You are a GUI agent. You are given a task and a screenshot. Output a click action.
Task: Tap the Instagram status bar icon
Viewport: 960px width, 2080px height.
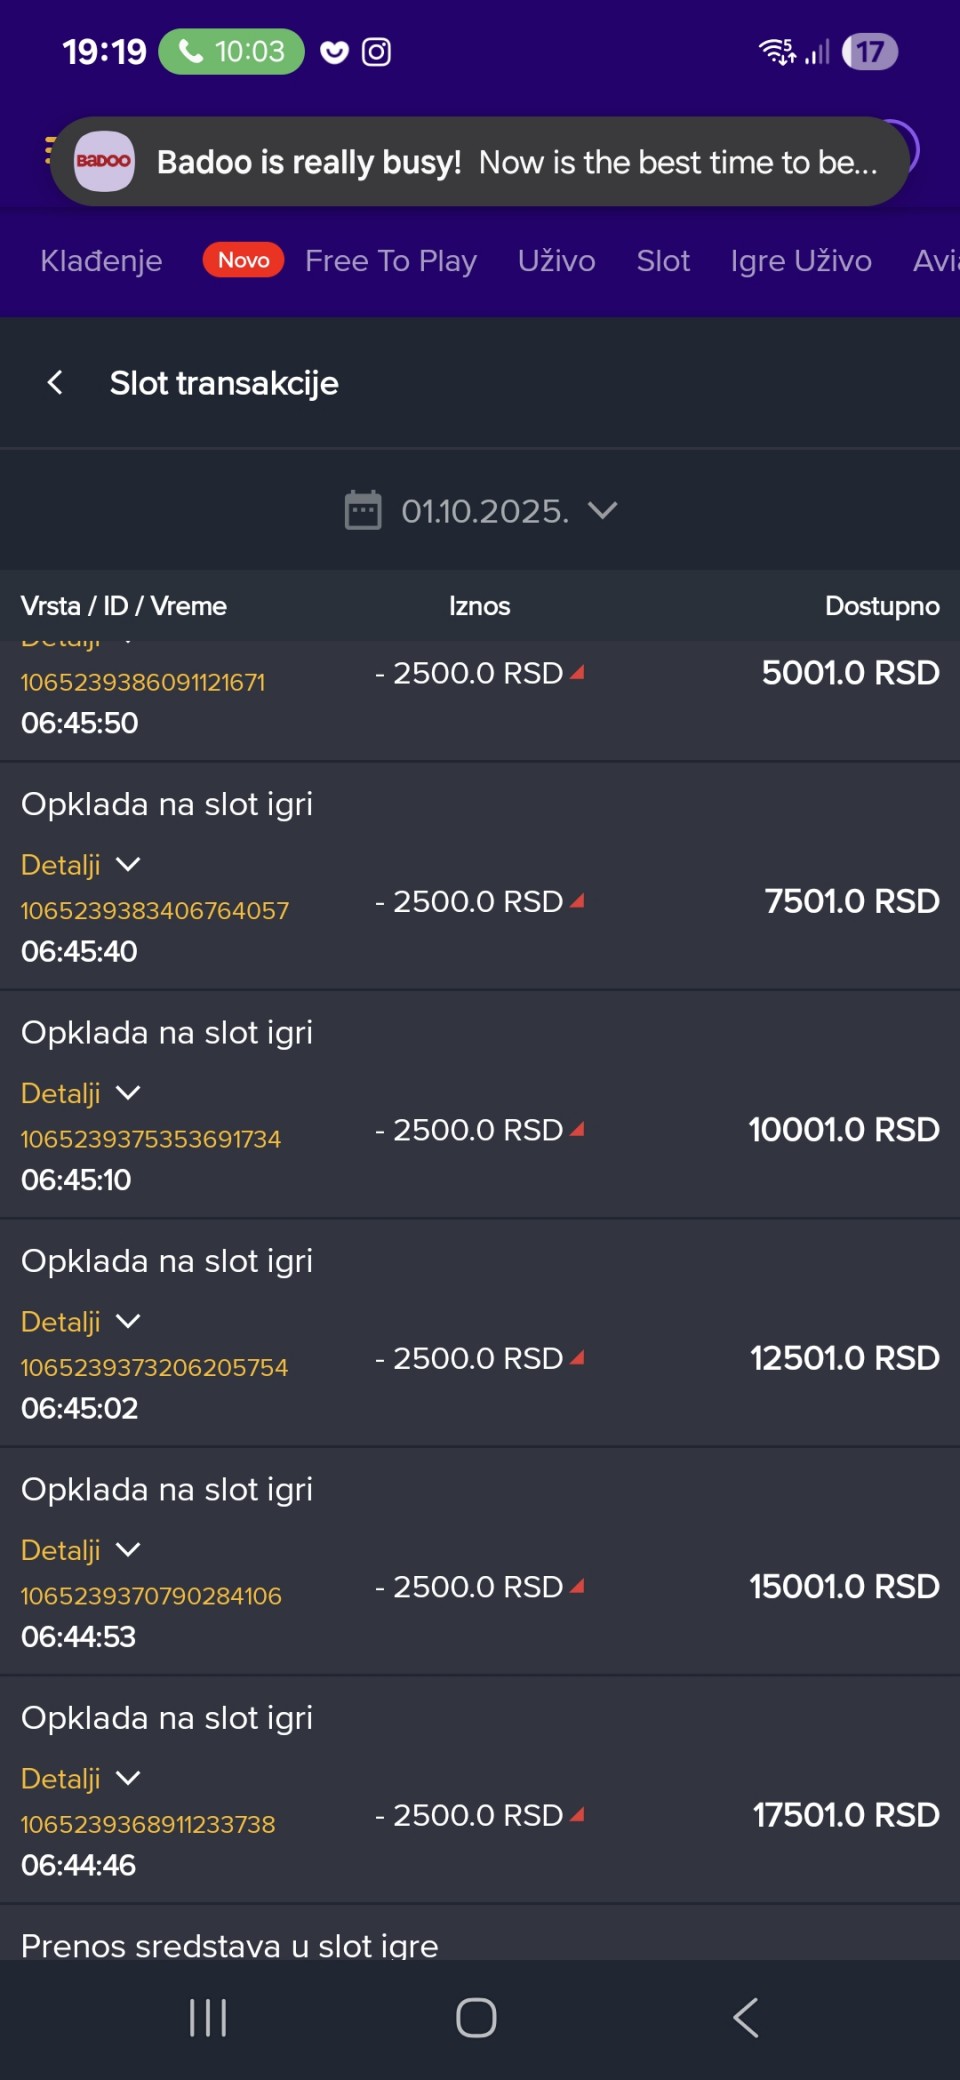pos(376,51)
